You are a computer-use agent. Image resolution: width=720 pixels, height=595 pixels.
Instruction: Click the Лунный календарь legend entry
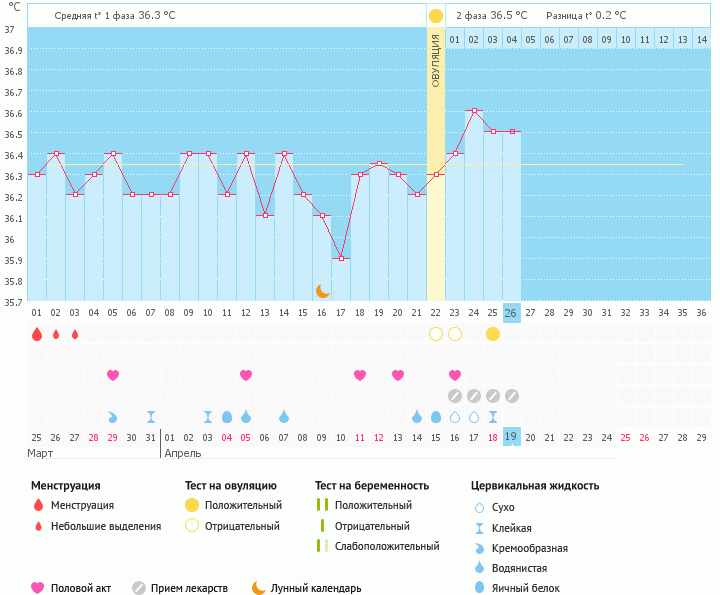pos(305,588)
